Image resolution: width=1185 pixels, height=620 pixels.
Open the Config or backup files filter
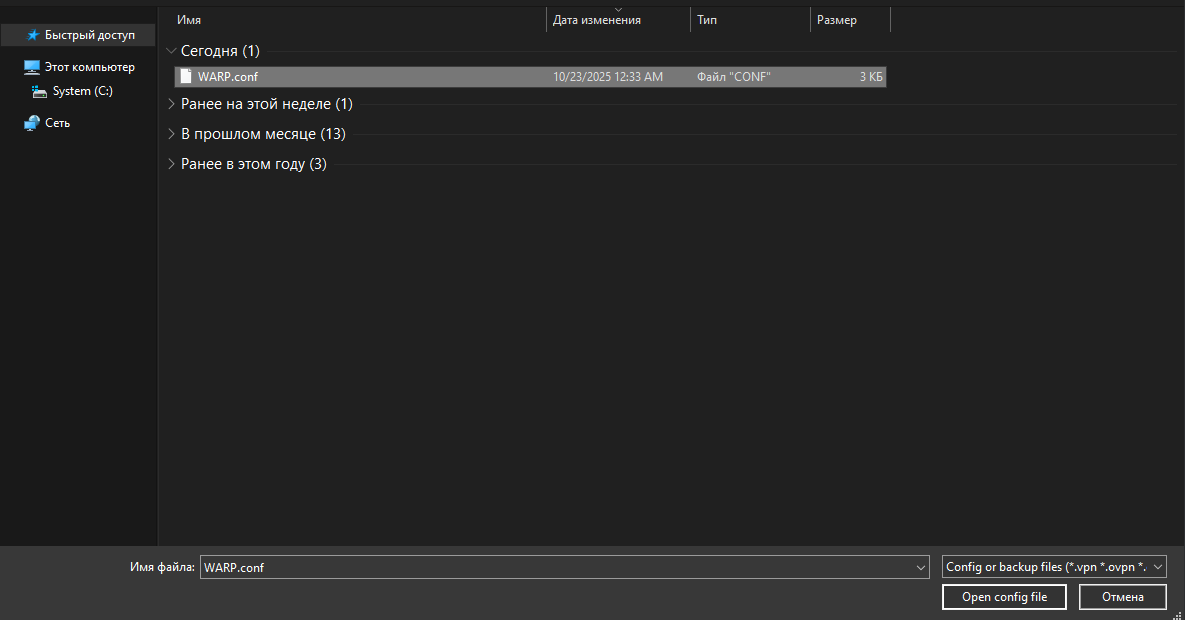(1054, 567)
